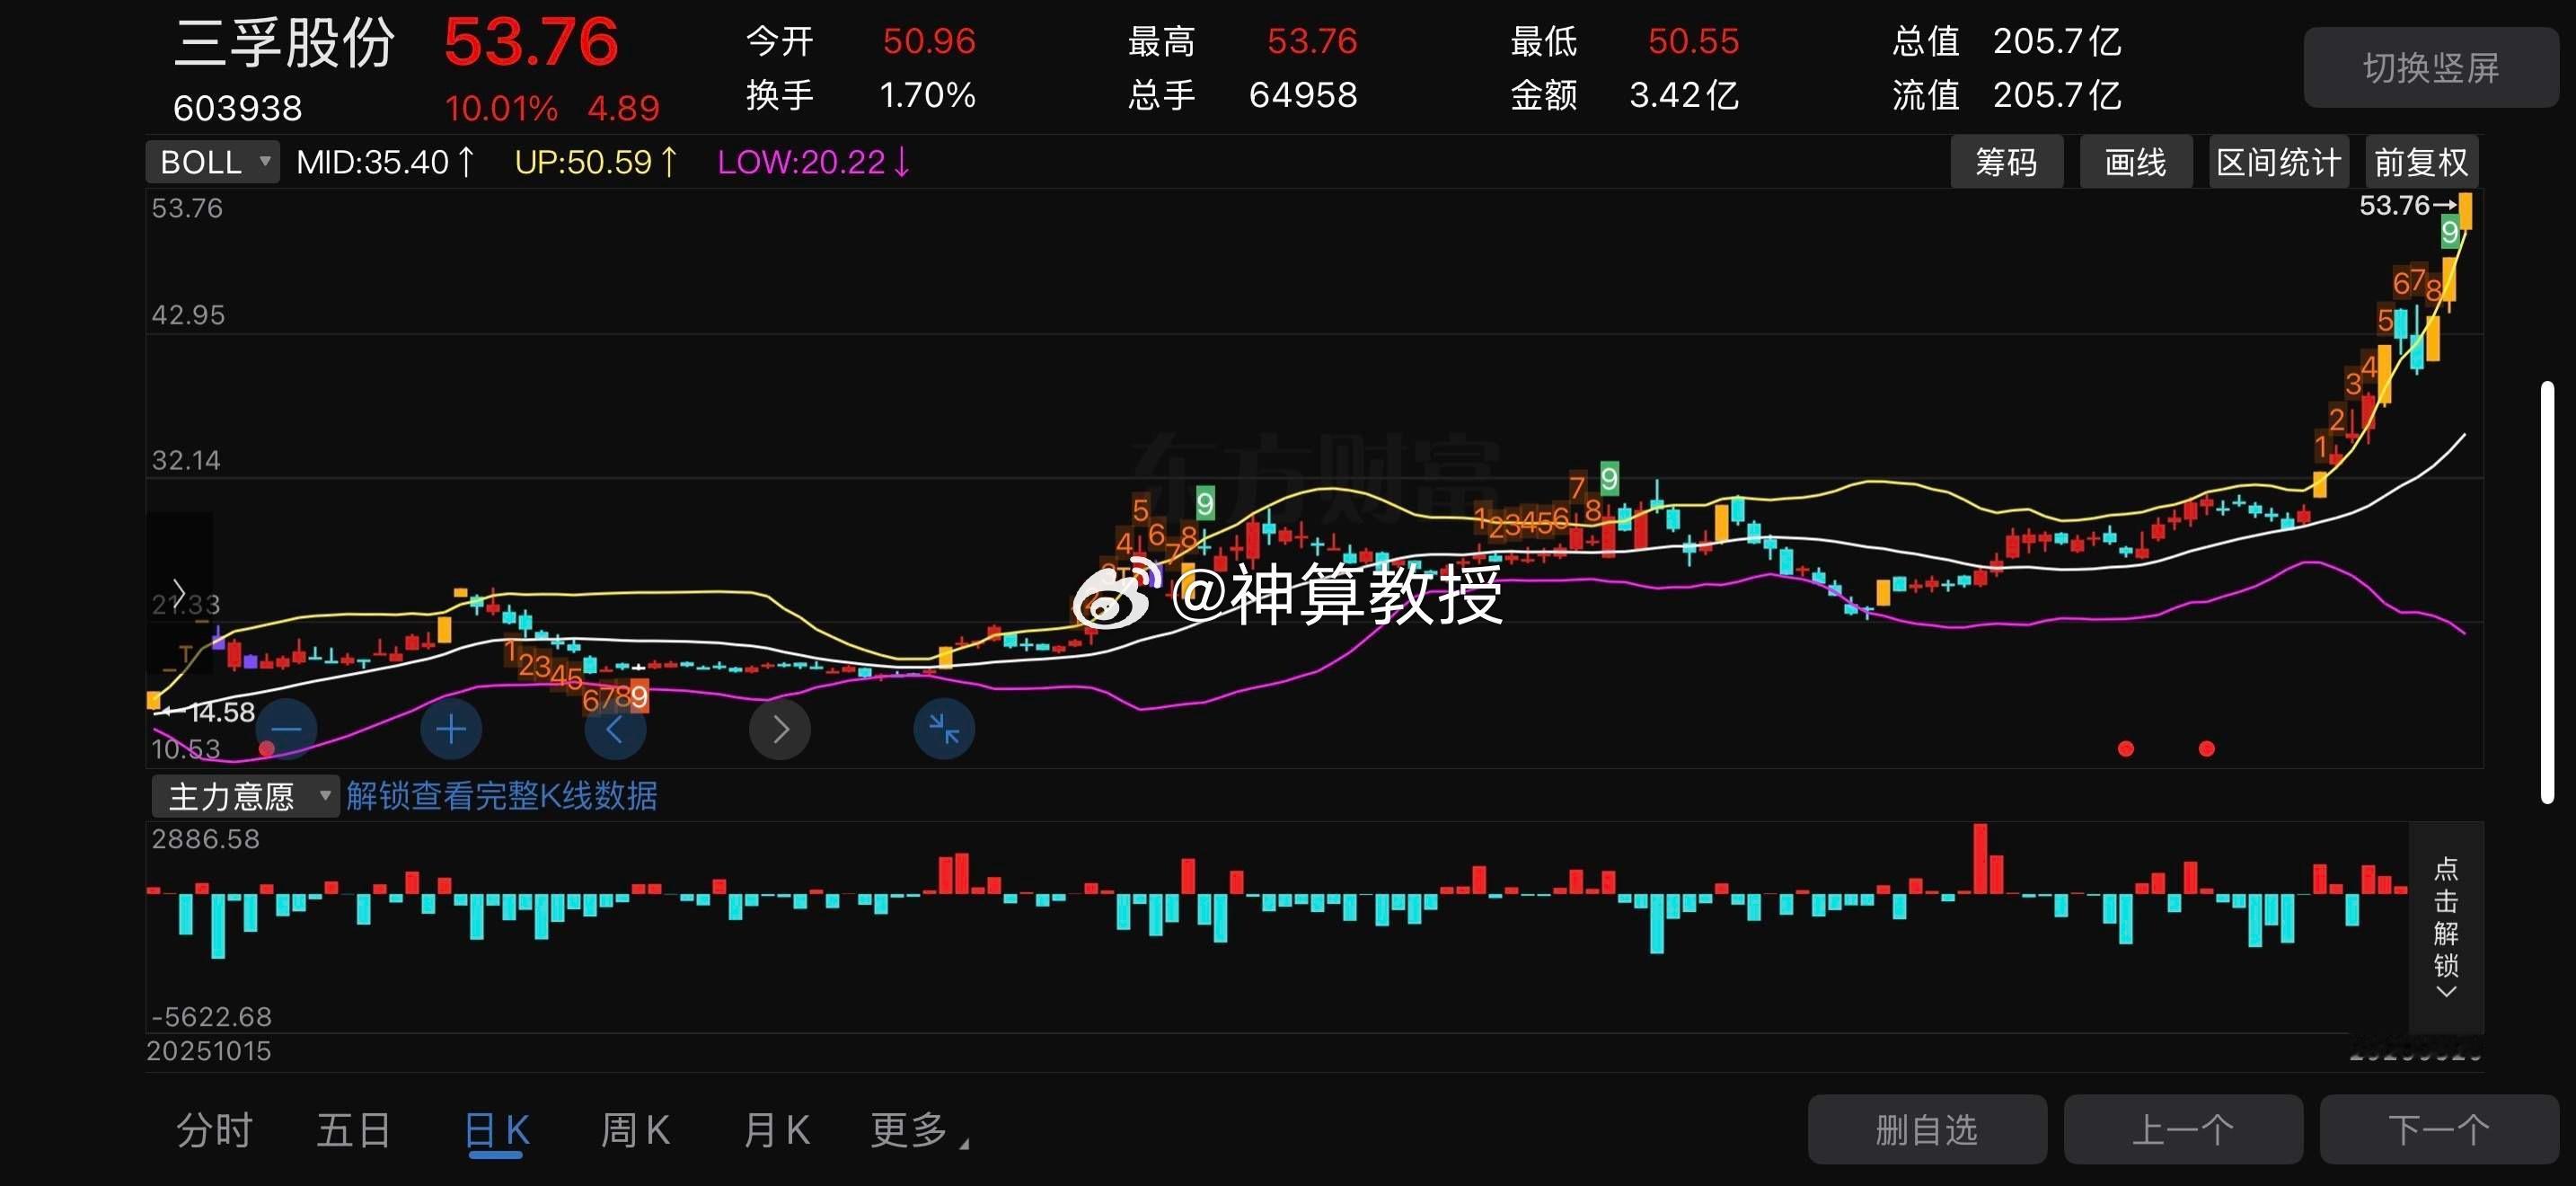
Task: Open link 解锁查看完整K线数据
Action: (502, 796)
